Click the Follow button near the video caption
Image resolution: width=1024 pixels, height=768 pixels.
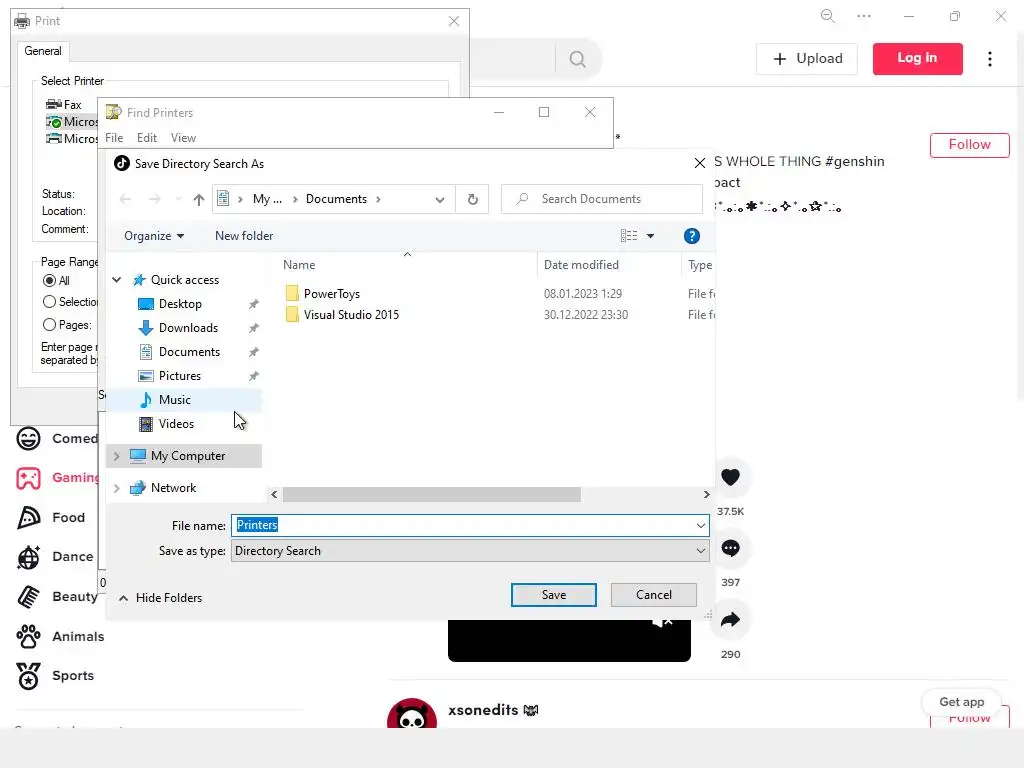969,145
